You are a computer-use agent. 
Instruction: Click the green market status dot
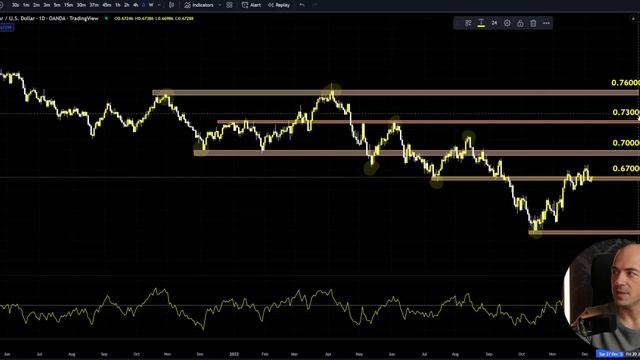pyautogui.click(x=107, y=18)
